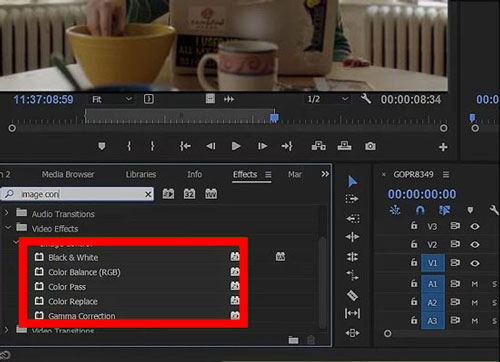Click the Drag Audio Only waveform icon

229,99
